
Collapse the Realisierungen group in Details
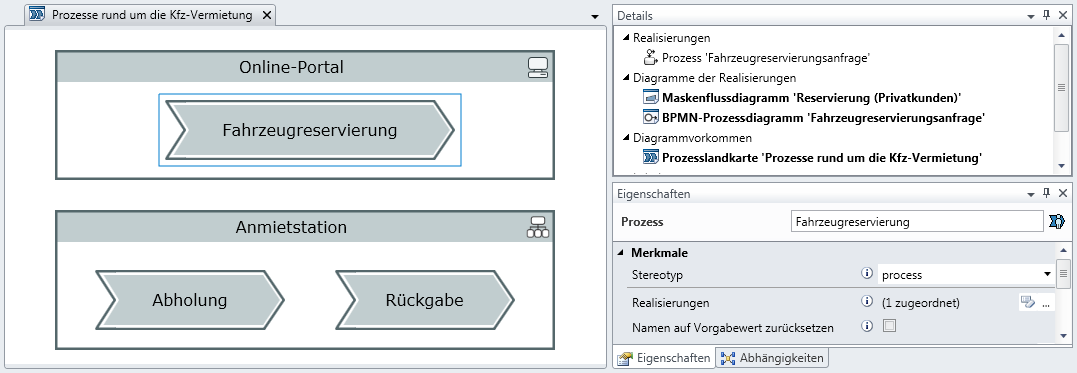pos(625,38)
